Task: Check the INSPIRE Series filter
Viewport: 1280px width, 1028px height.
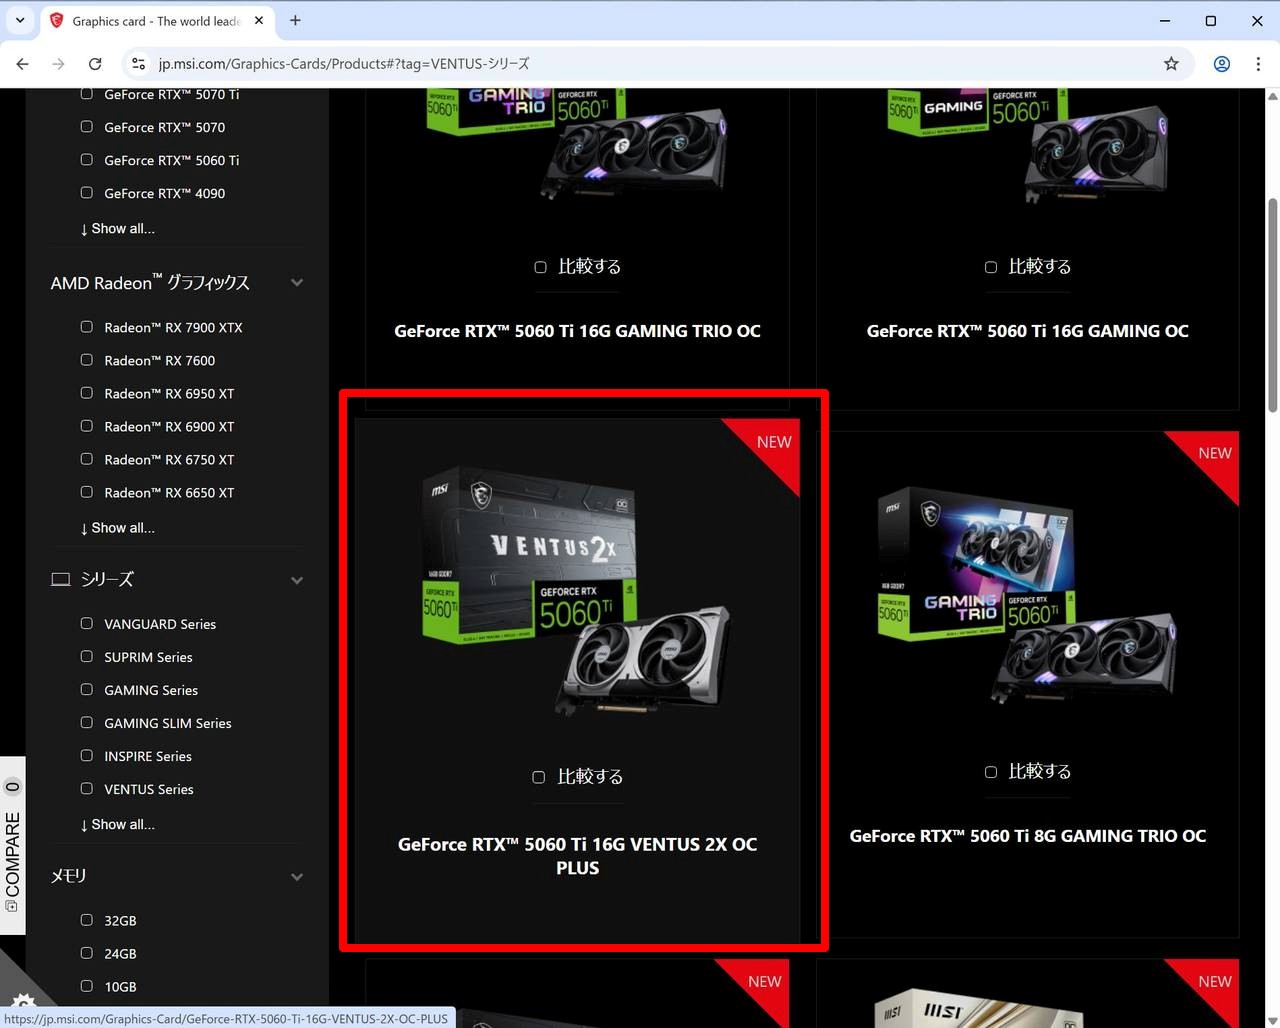Action: [87, 755]
